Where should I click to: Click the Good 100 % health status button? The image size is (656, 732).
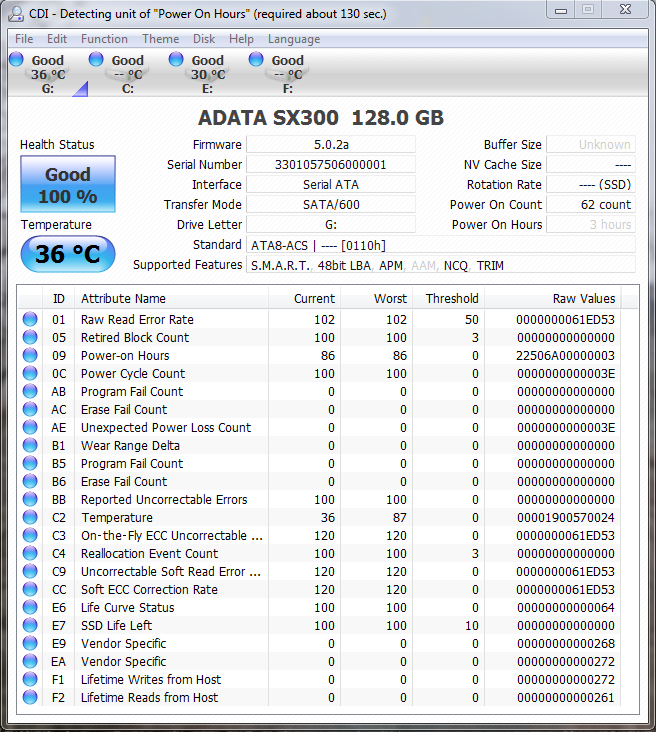pyautogui.click(x=68, y=184)
